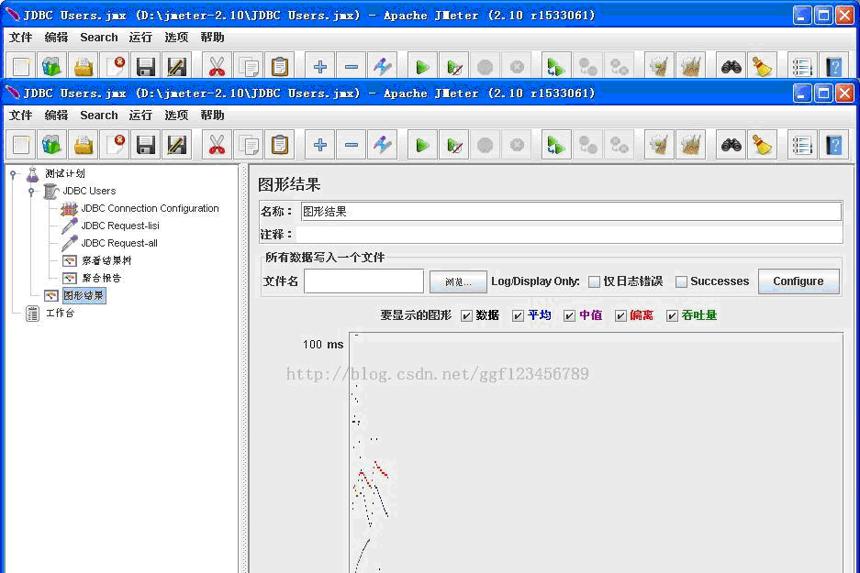Uncheck the 吞吐量 graph checkbox

coord(672,316)
